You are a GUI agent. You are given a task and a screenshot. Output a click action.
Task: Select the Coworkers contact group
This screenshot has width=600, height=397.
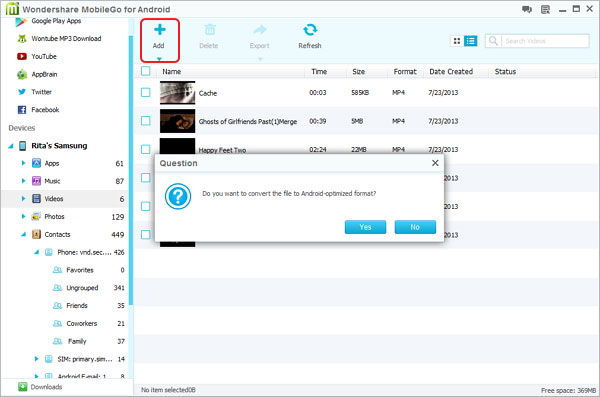coord(82,323)
